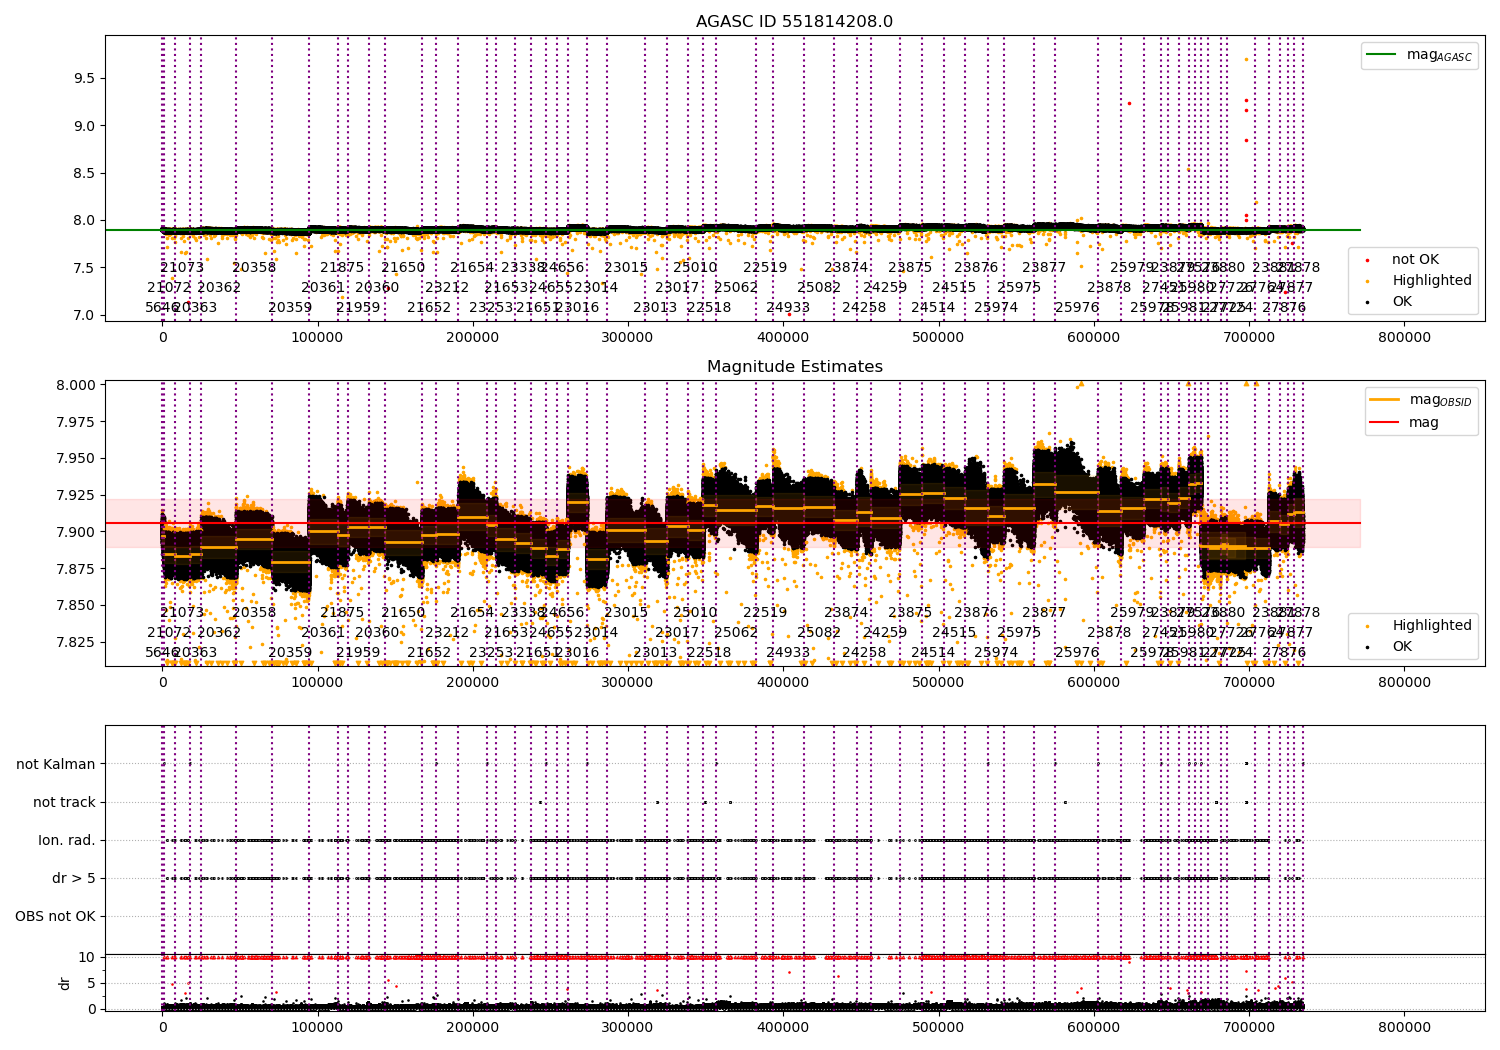This screenshot has height=1050, width=1500.
Task: Click obsid label 22519 in the top plot
Action: [765, 268]
